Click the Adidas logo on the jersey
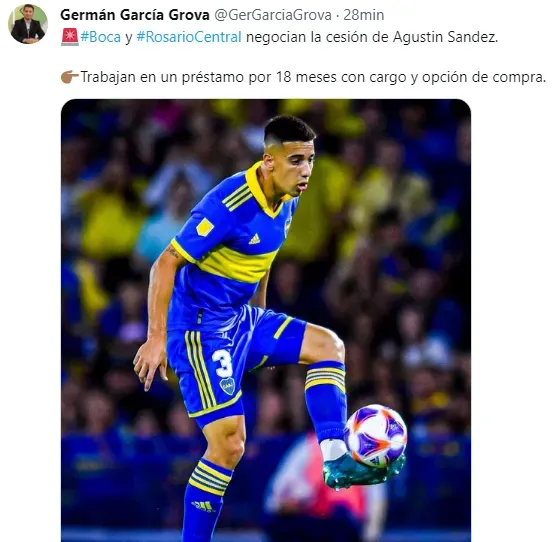The height and width of the screenshot is (542, 555). [254, 239]
